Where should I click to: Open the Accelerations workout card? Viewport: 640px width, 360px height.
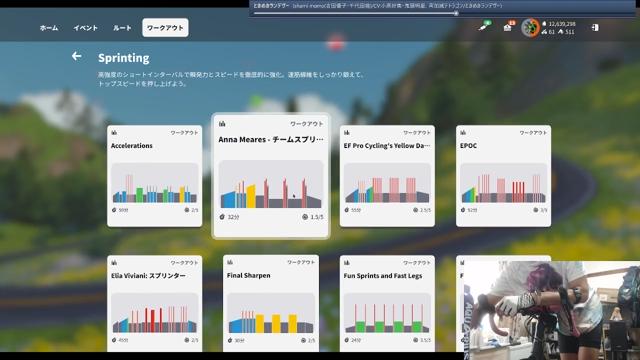(x=155, y=176)
